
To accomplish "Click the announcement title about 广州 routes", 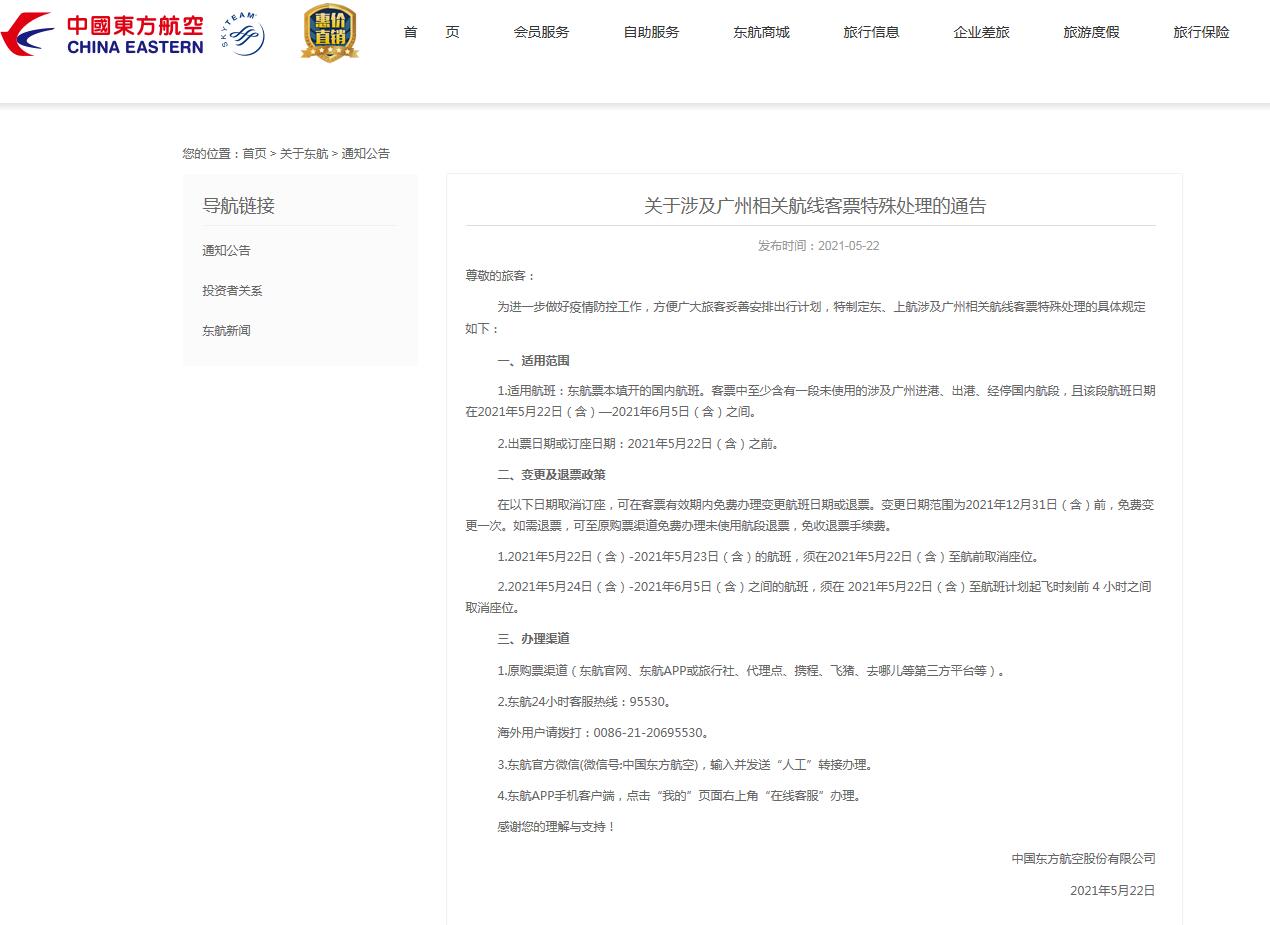I will tap(814, 206).
